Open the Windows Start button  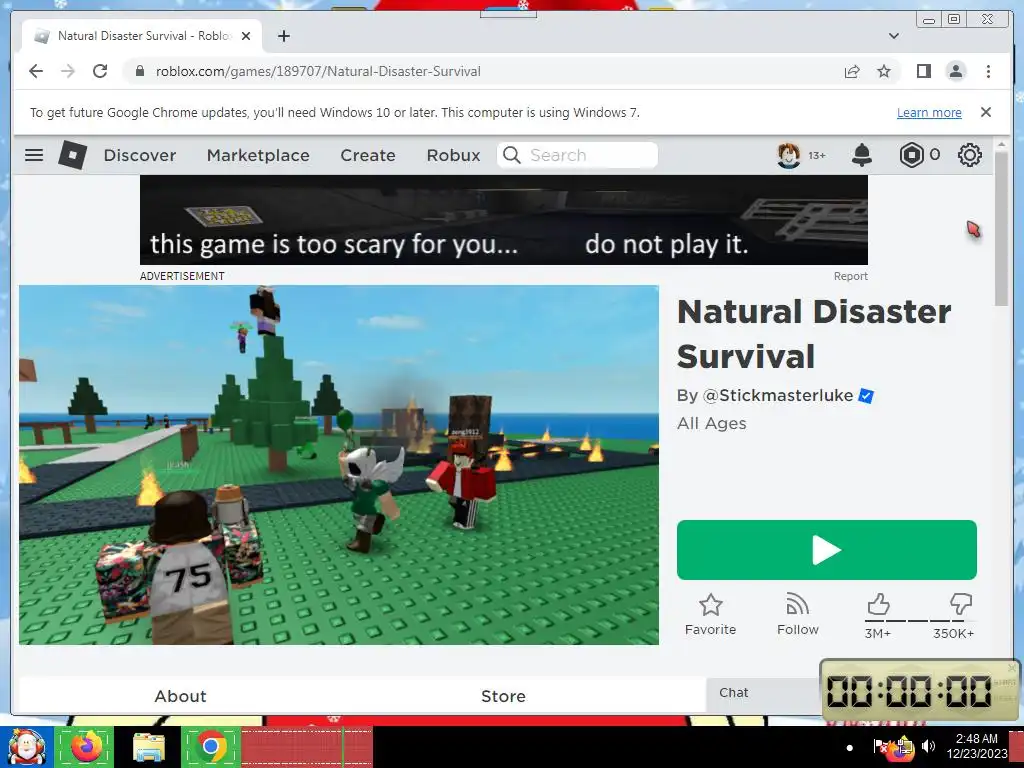[x=26, y=746]
